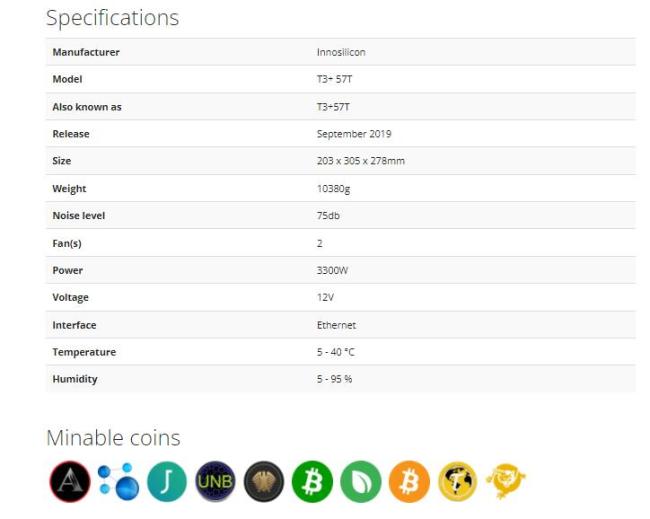
Task: Click the Weight value 10380g
Action: click(x=333, y=189)
